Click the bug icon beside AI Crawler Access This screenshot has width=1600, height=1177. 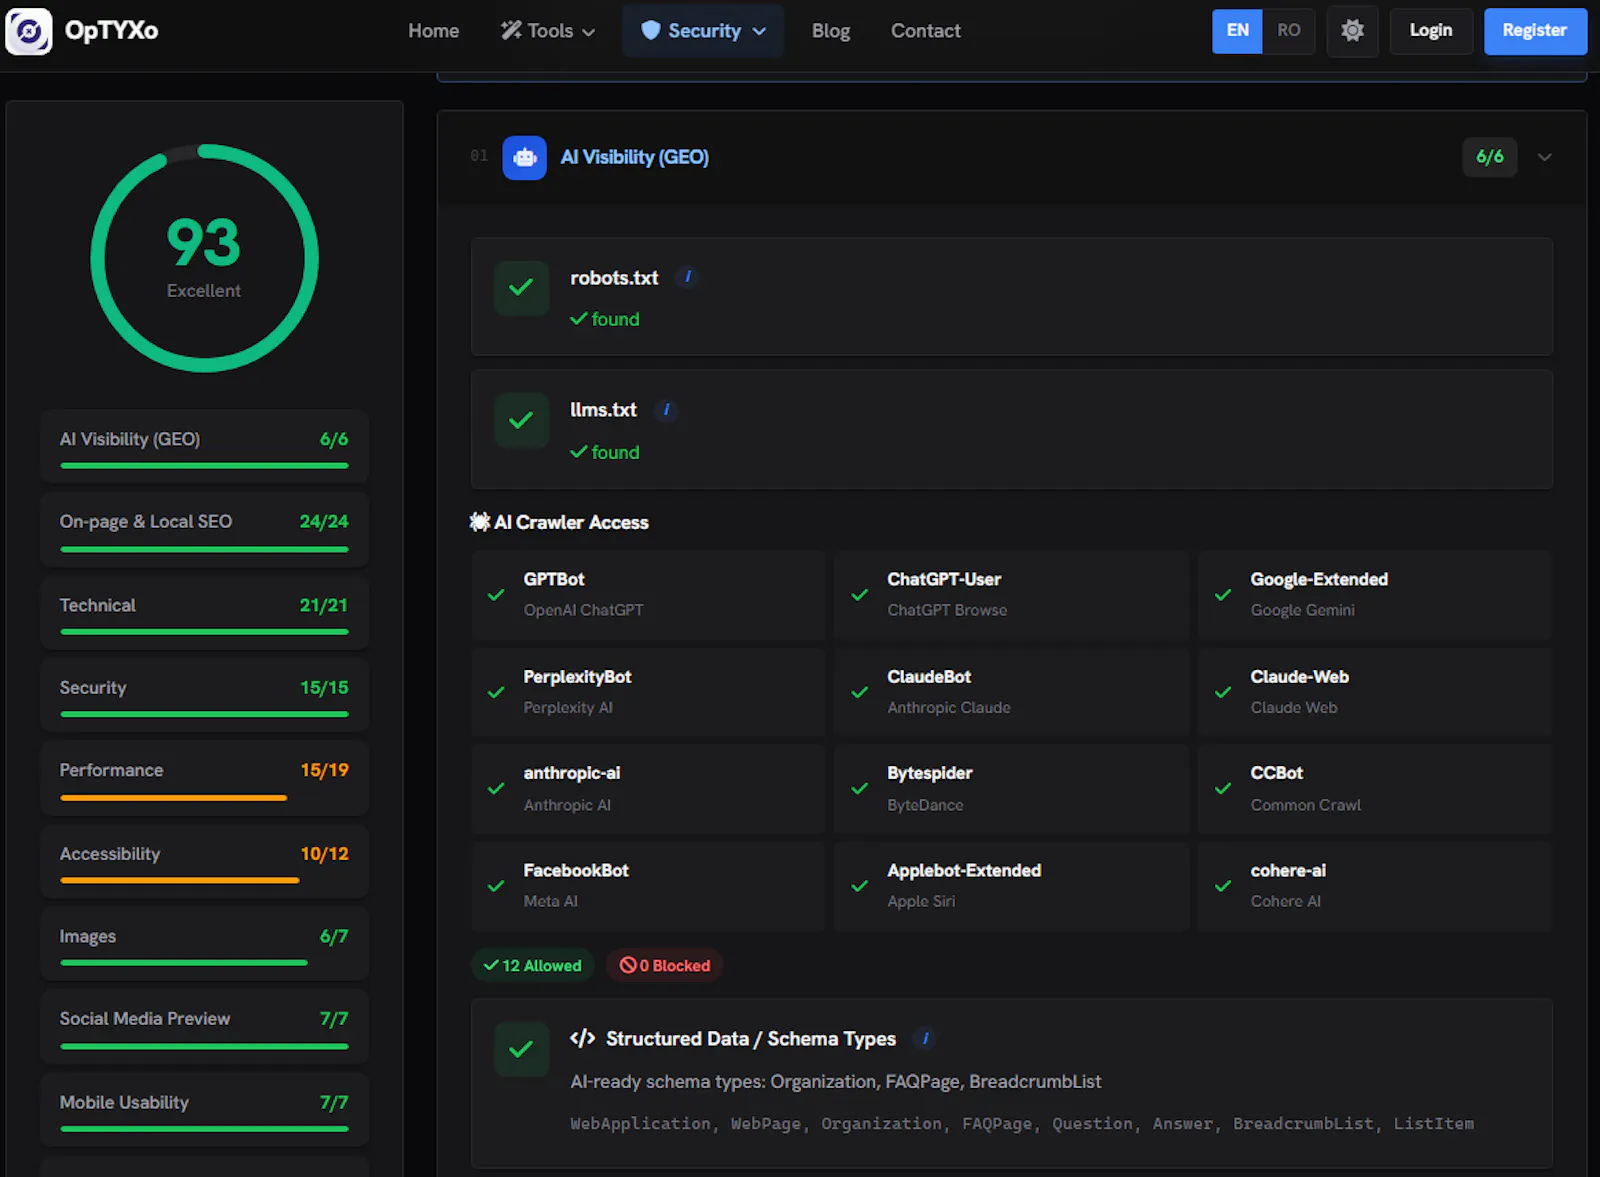479,522
